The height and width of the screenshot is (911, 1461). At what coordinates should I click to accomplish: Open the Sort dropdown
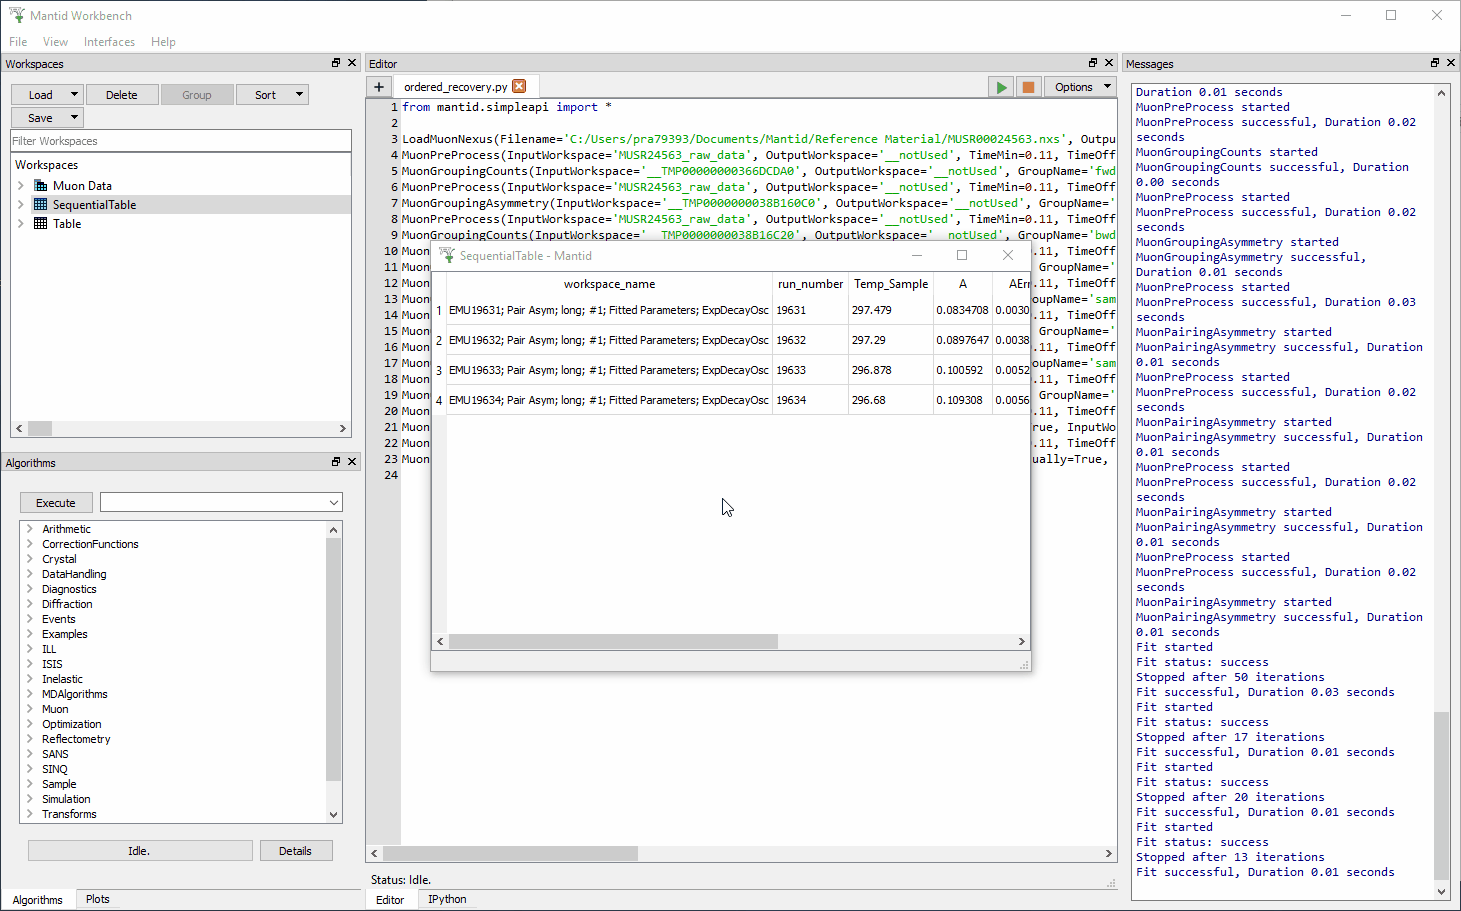[272, 94]
